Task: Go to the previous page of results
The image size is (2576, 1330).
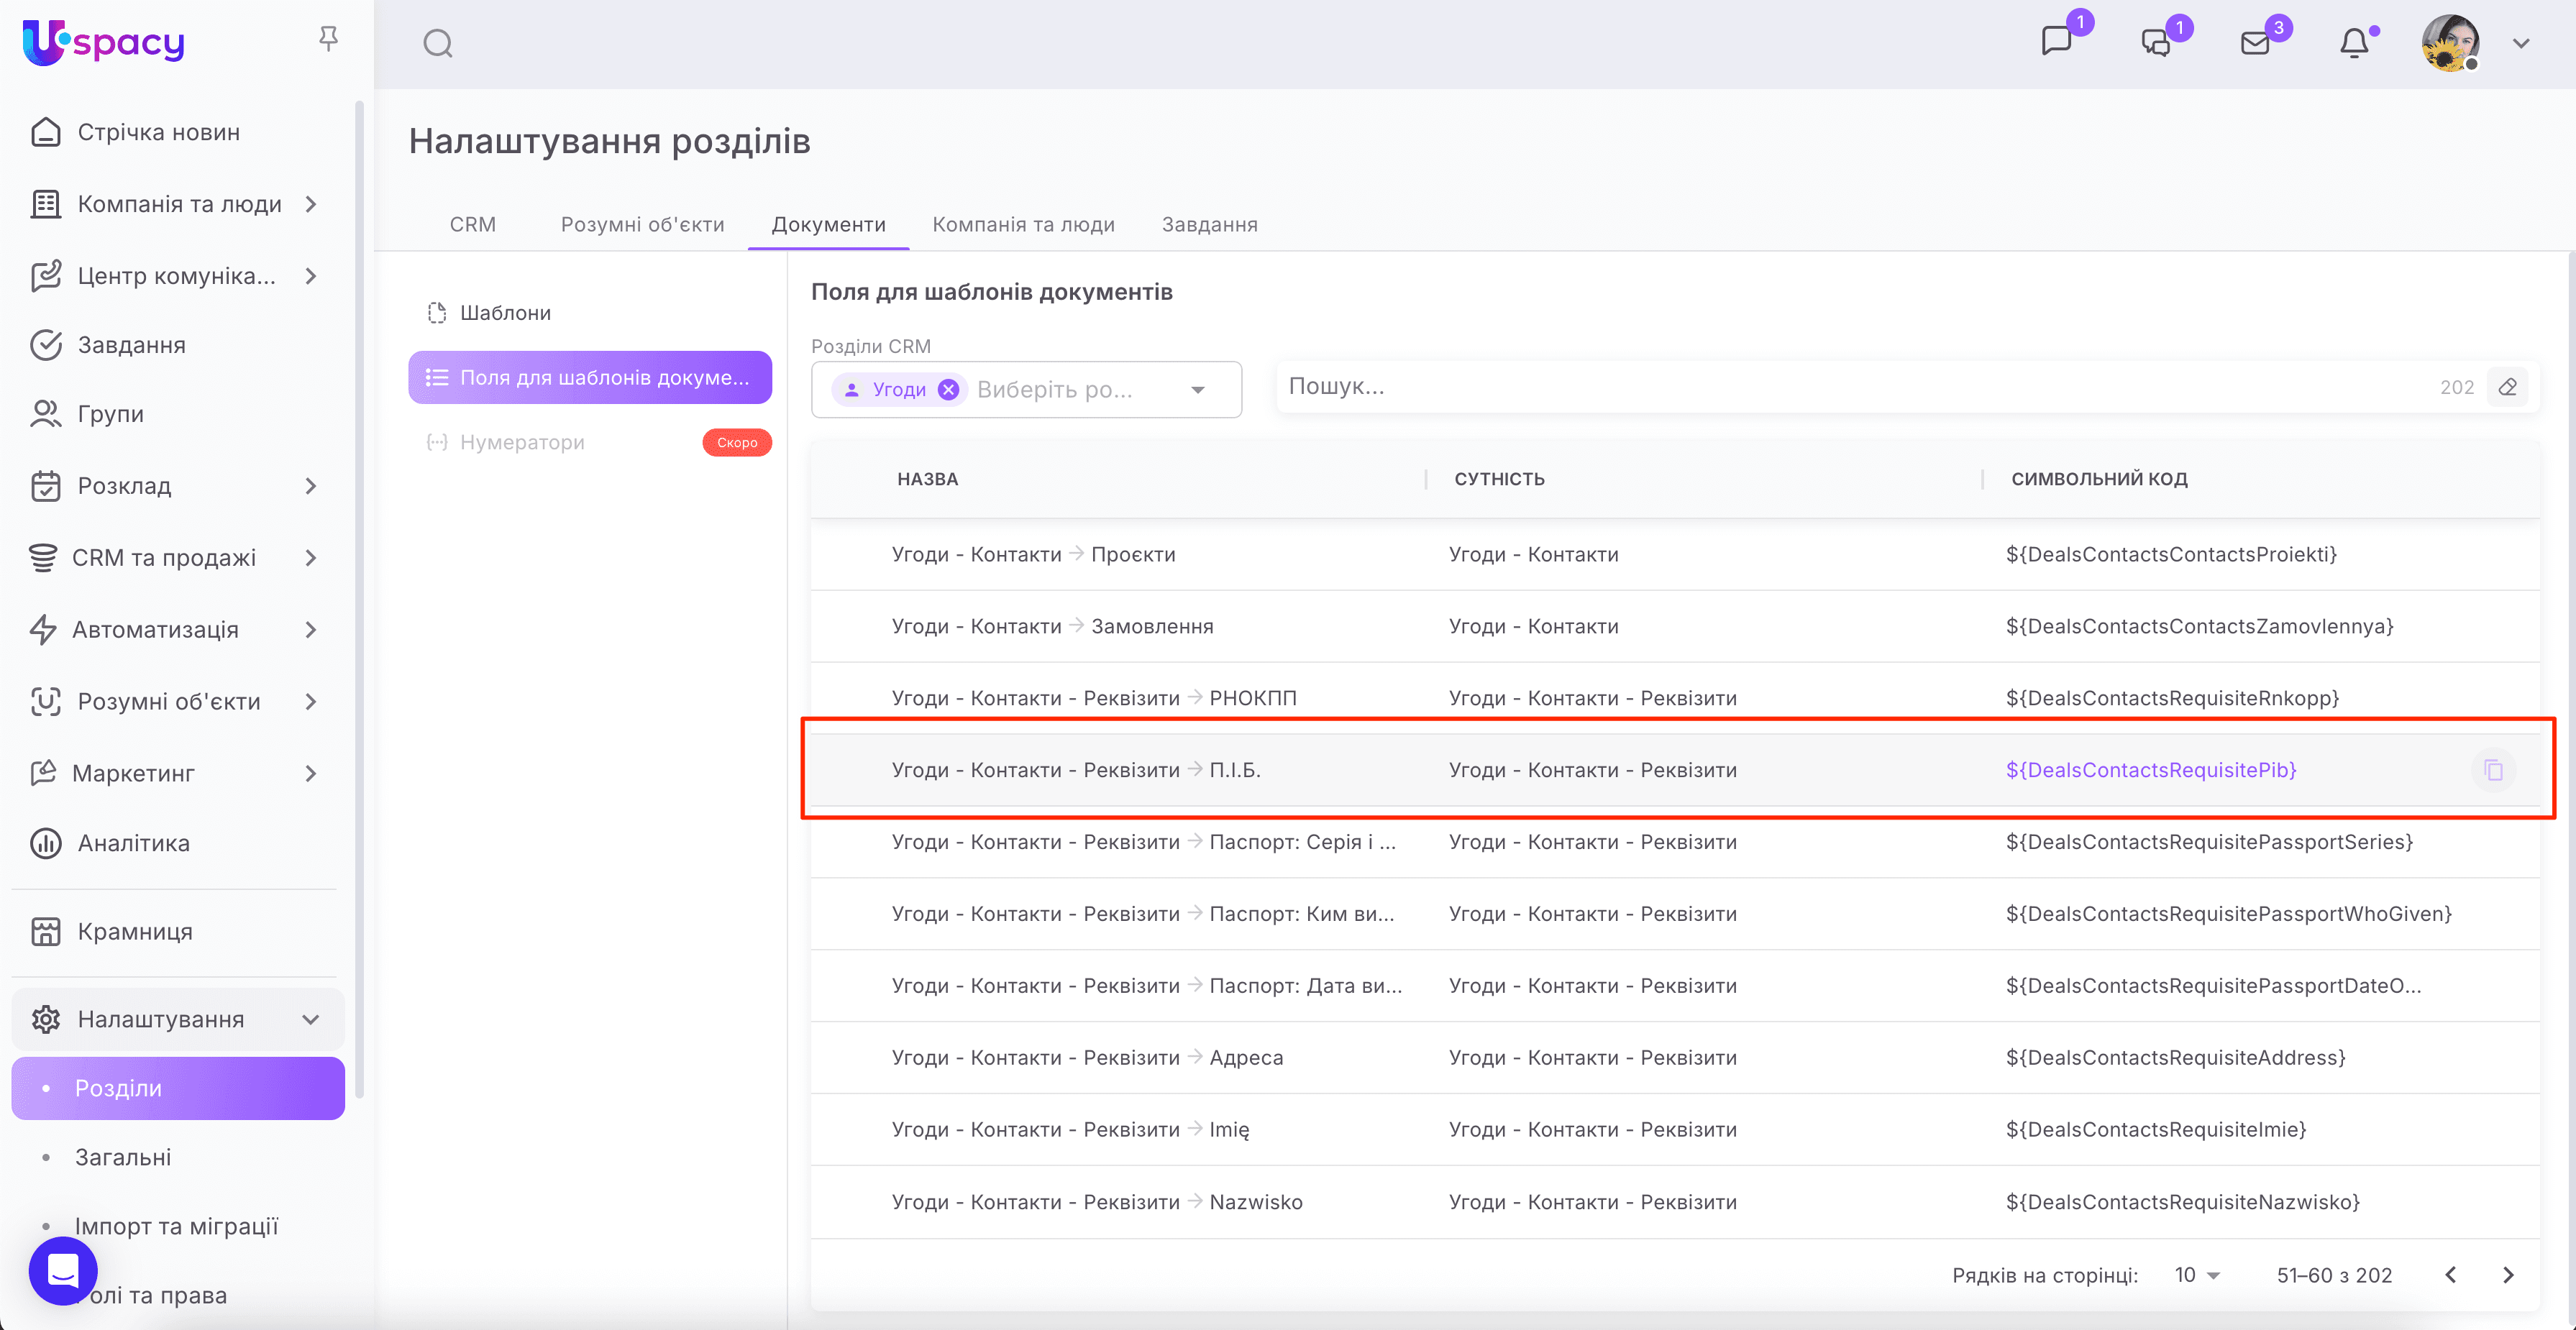Action: point(2451,1275)
